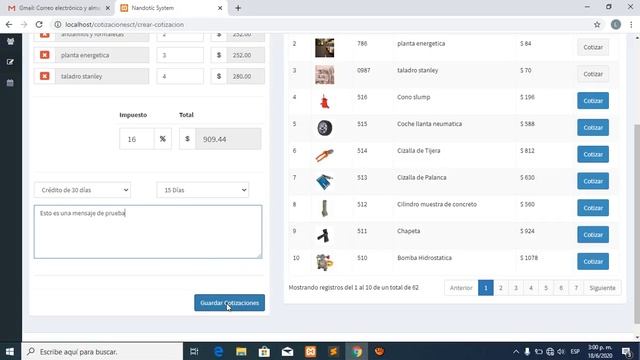Switch to the Nandotic System tab
The width and height of the screenshot is (640, 360).
coord(171,8)
